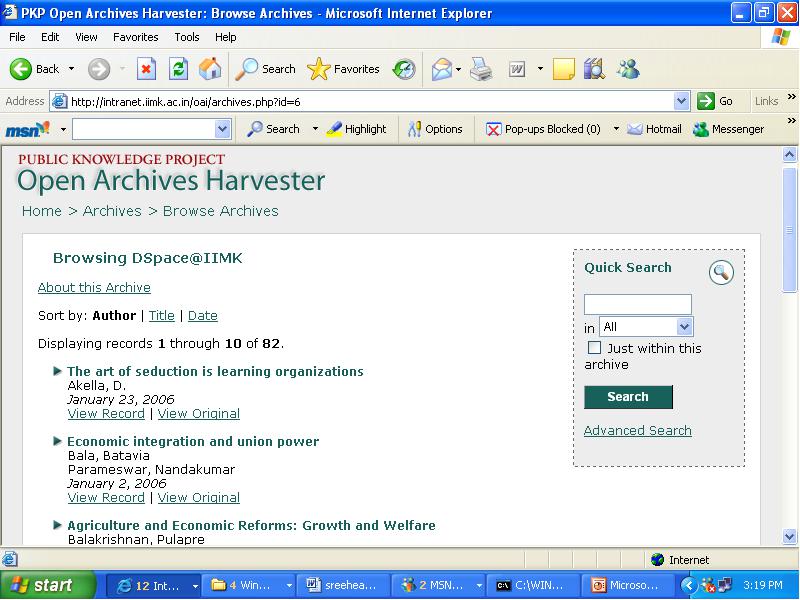
Task: Open the Home page icon
Action: 210,69
